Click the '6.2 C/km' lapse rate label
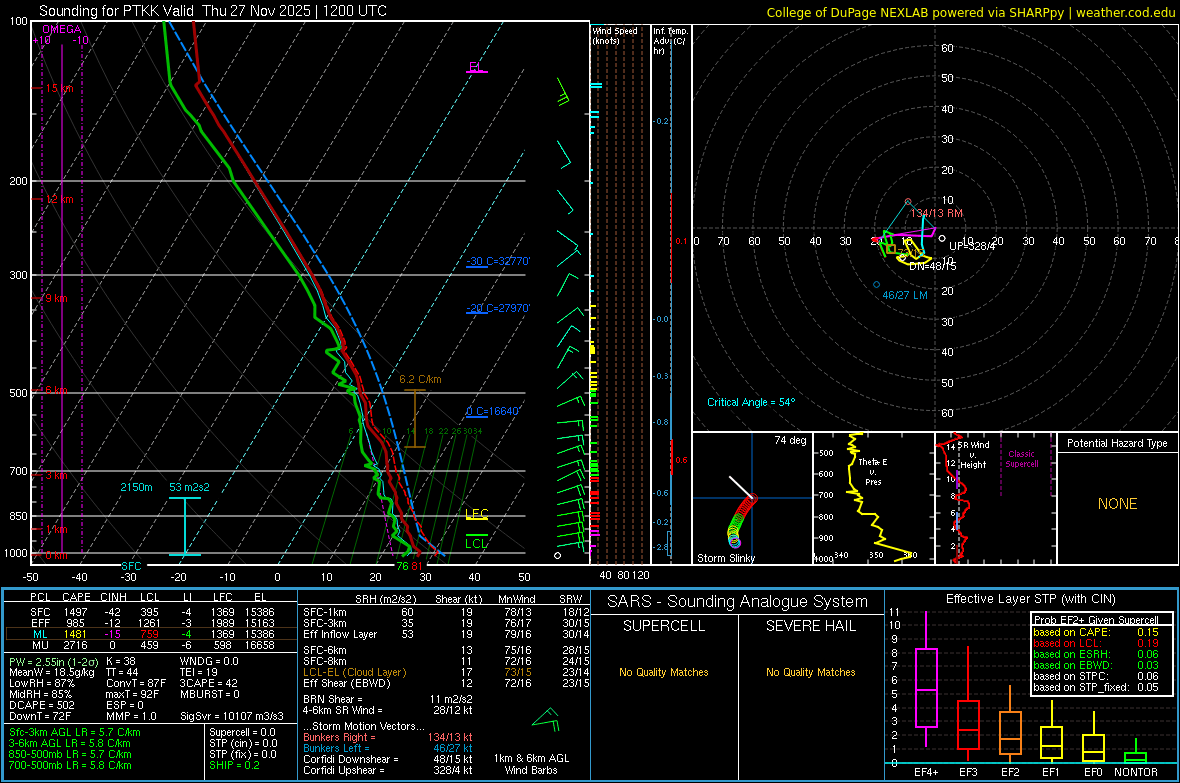 pyautogui.click(x=420, y=379)
